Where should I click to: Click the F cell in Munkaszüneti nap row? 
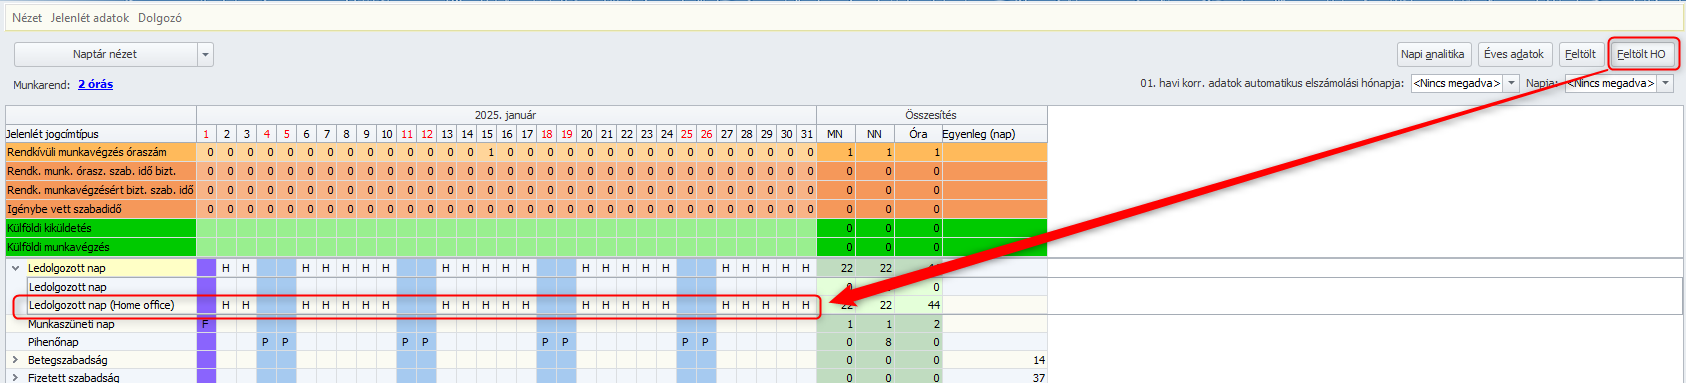point(206,324)
